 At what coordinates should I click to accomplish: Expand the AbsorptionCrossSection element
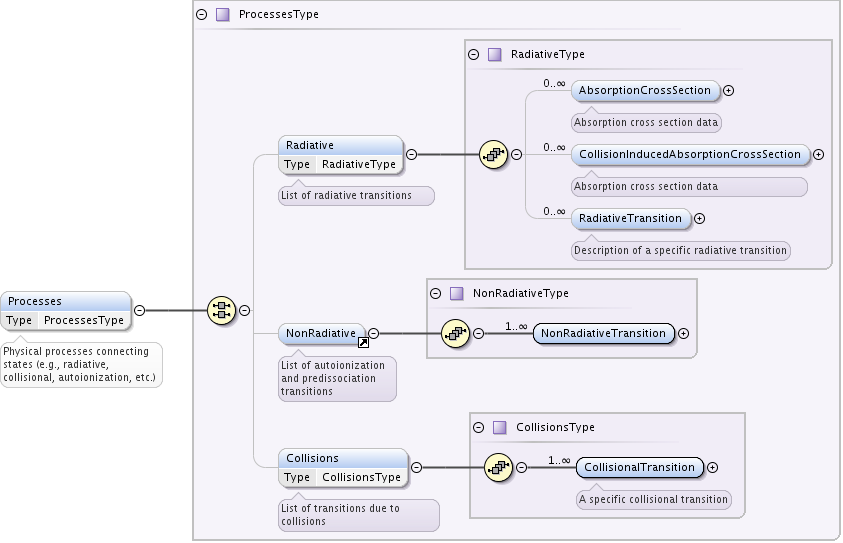pos(728,90)
